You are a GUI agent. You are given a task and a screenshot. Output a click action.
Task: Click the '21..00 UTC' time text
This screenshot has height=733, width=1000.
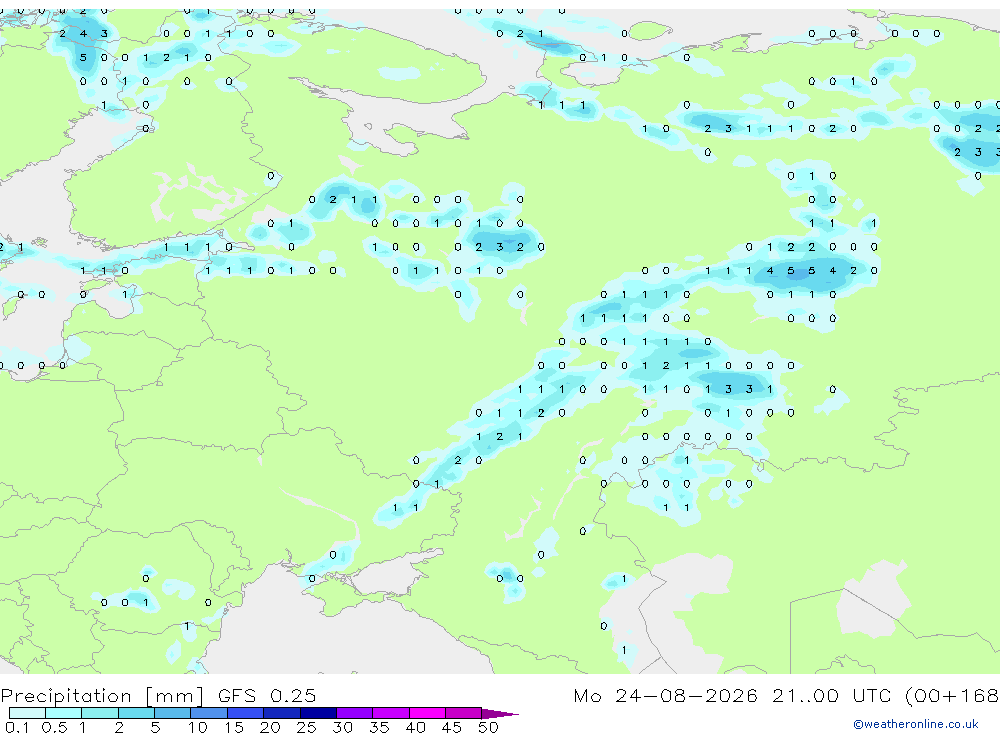pos(832,695)
